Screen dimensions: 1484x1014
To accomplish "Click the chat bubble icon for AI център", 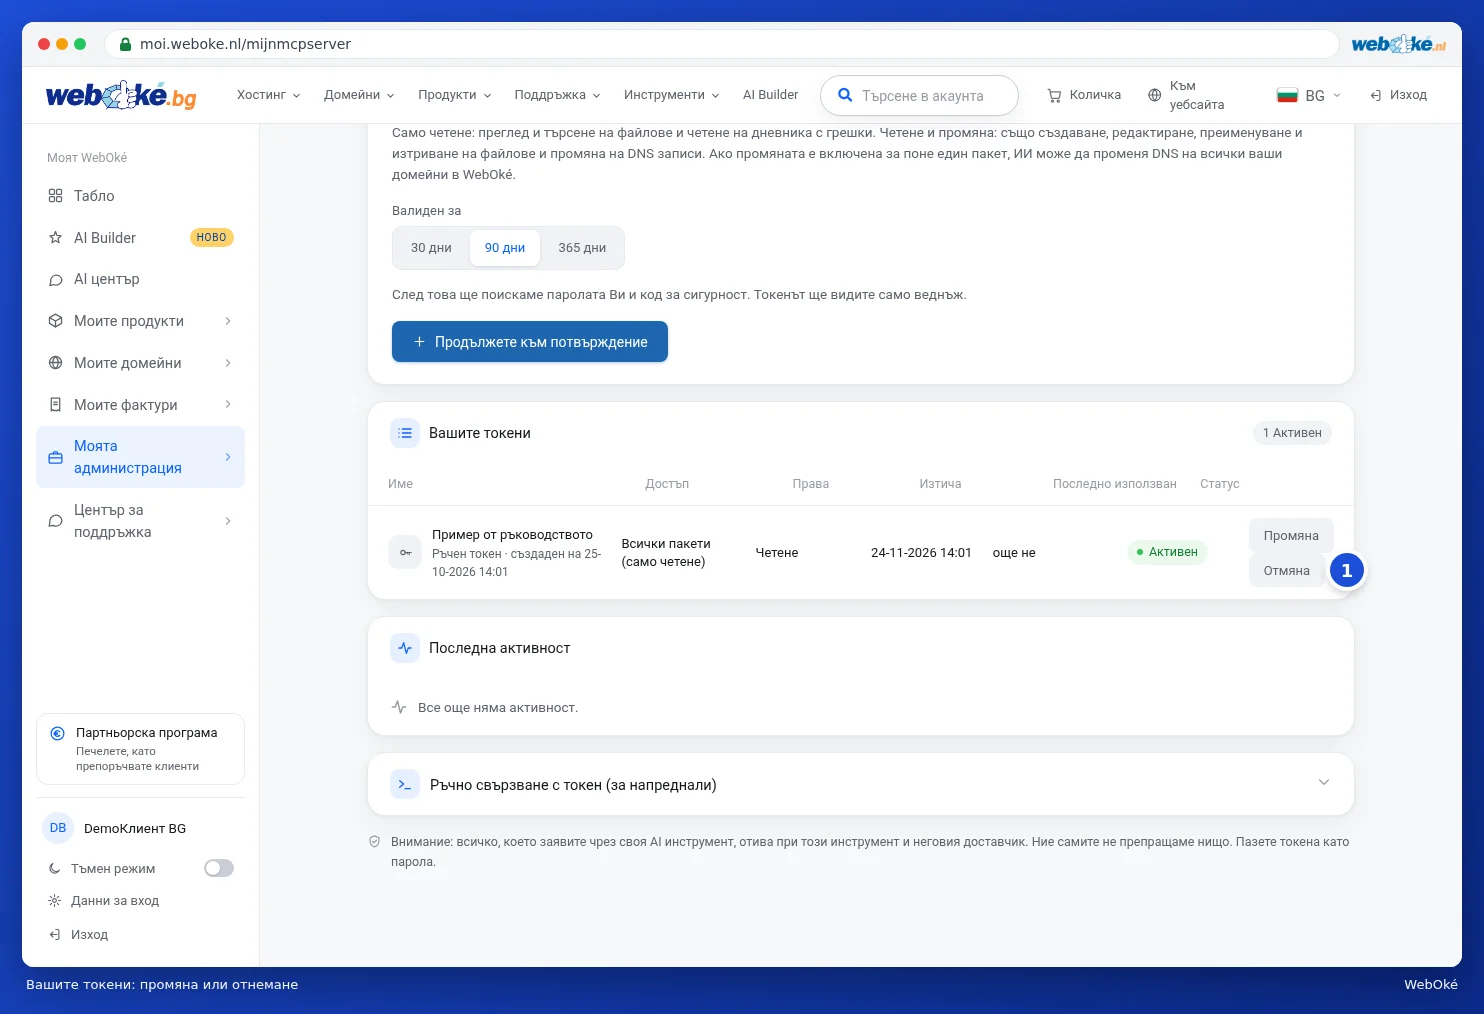I will [56, 280].
